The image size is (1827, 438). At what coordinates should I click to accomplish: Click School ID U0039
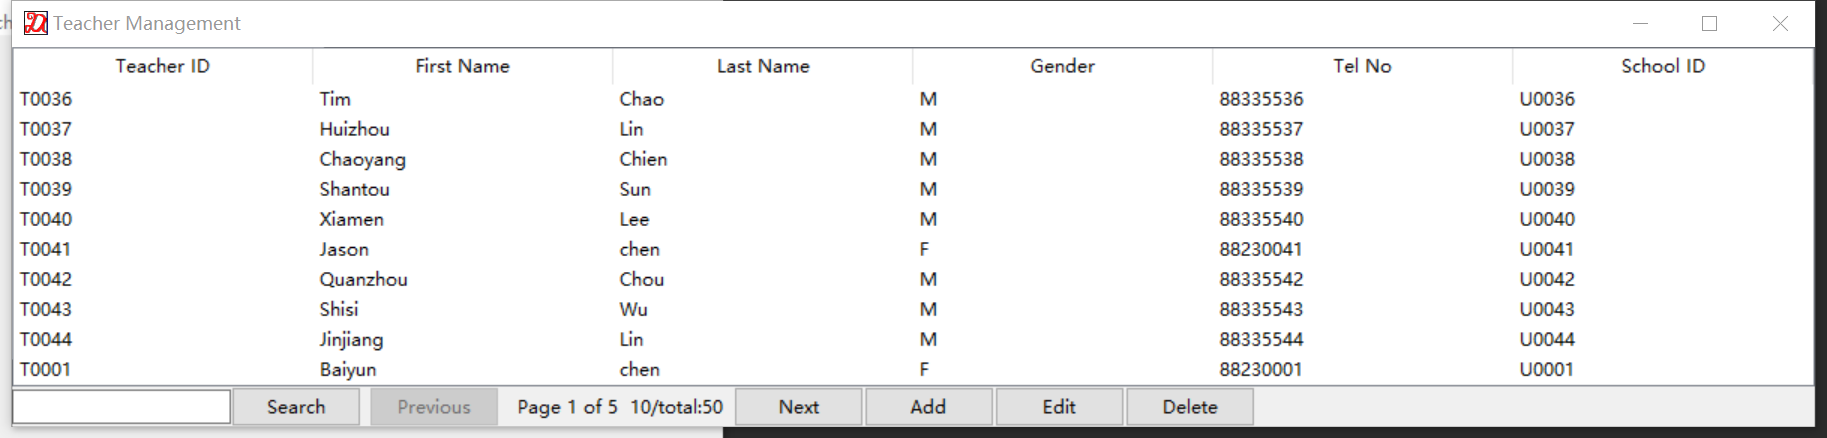1547,189
